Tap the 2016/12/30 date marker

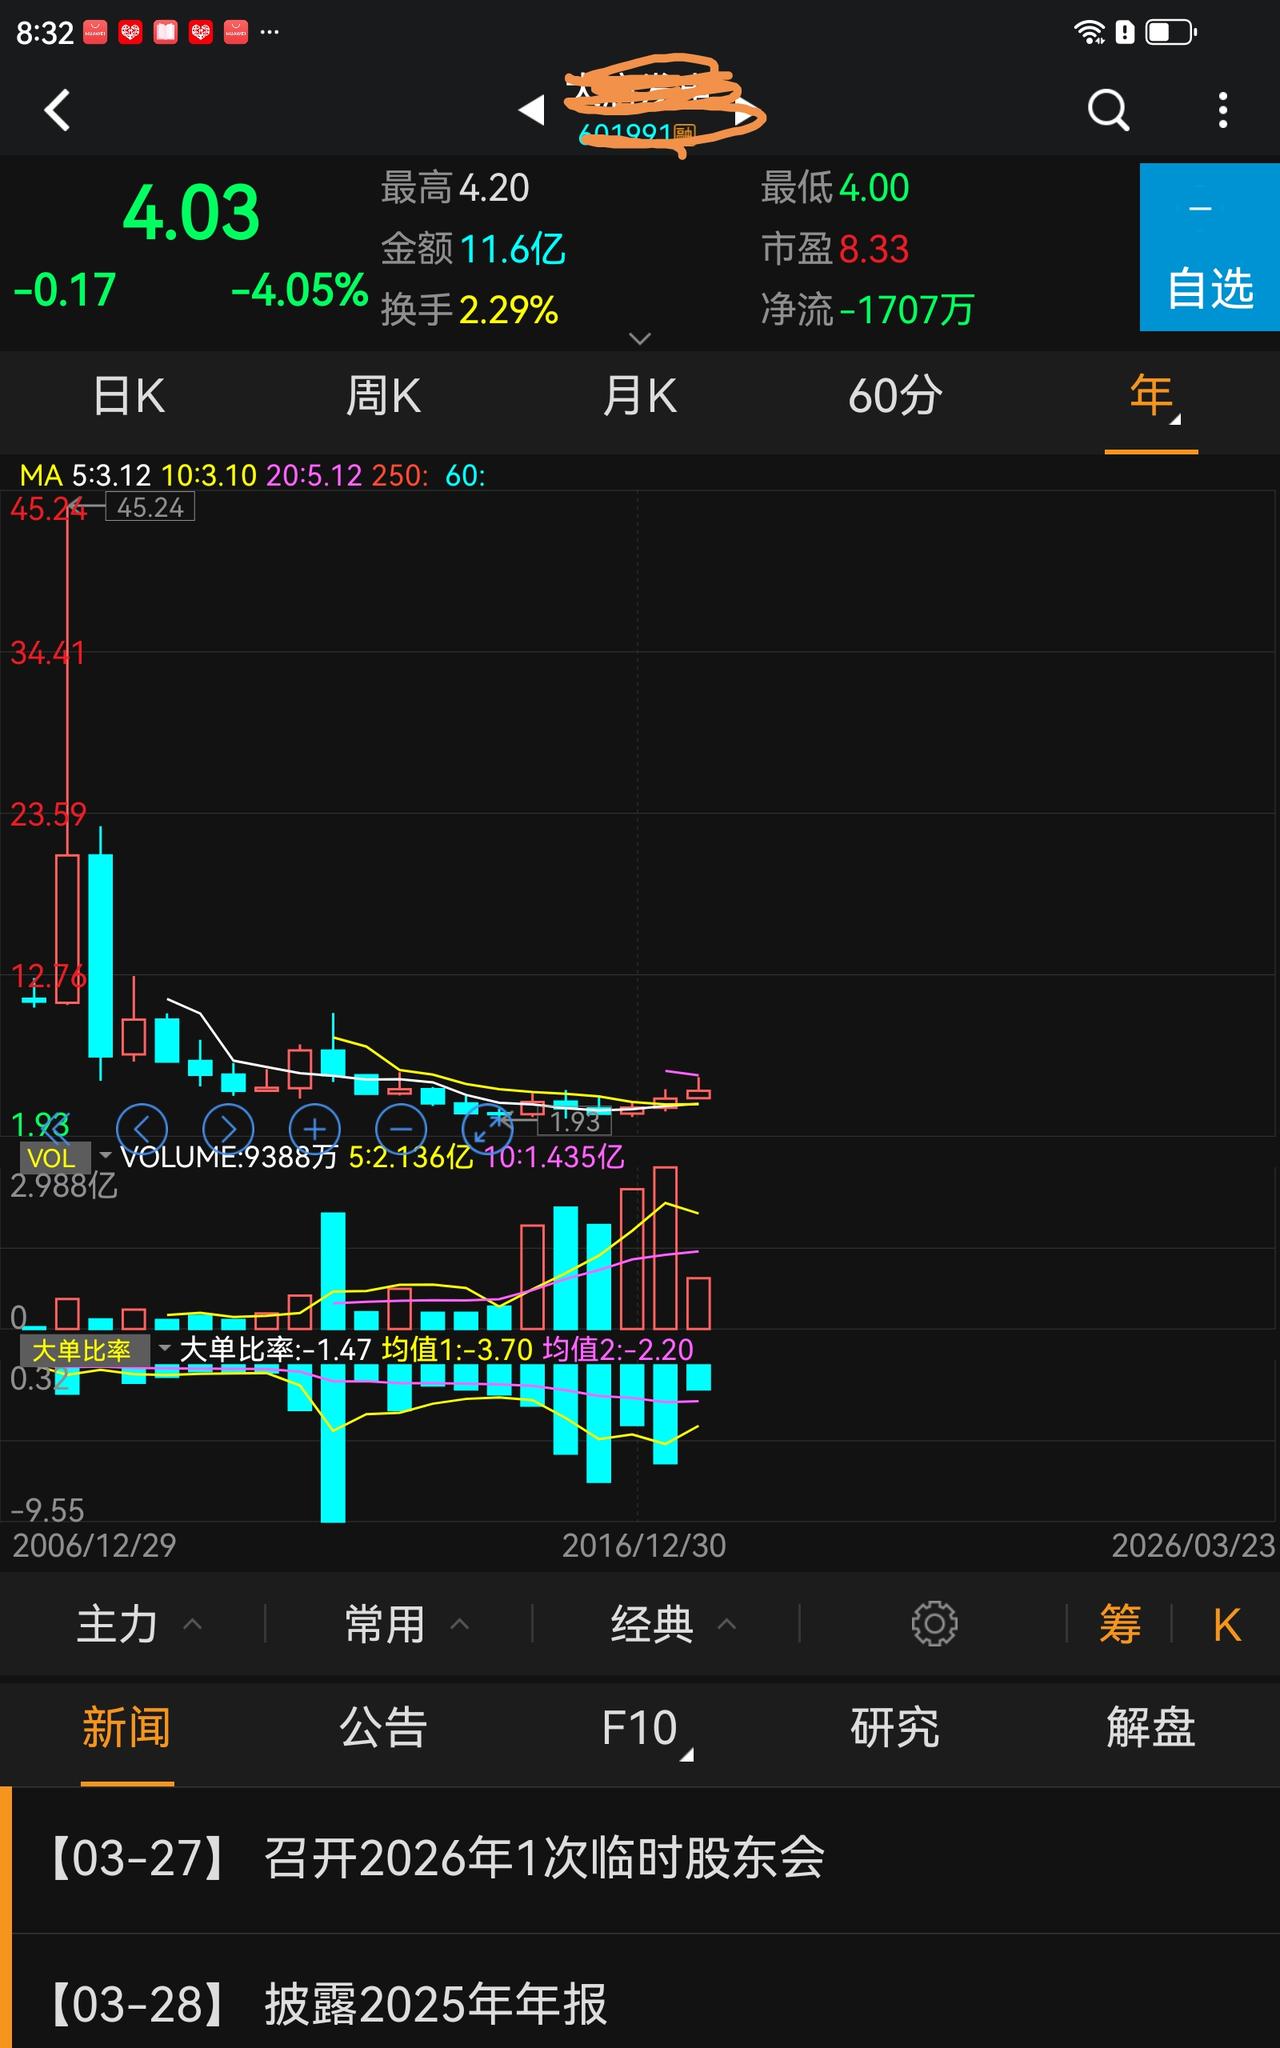click(644, 1546)
